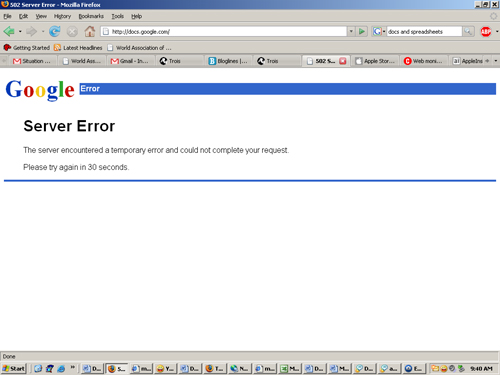
Task: Click the Google logo on page
Action: (x=40, y=90)
